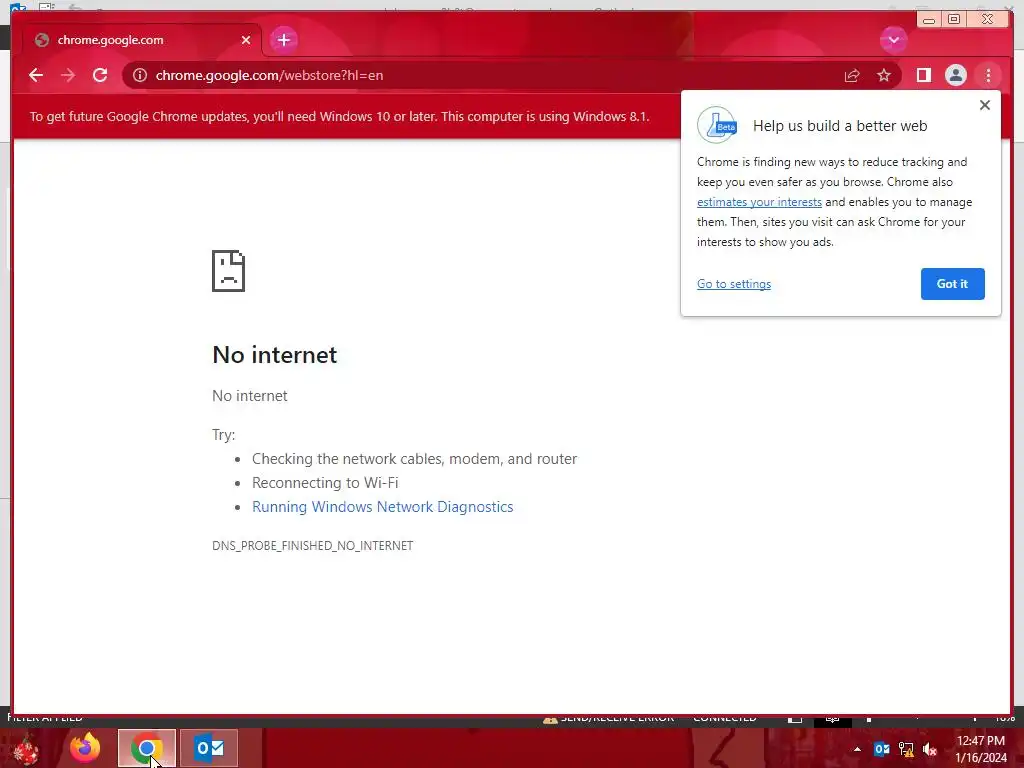Open the clock showing 12:47 PM
The image size is (1024, 768).
coord(981,749)
